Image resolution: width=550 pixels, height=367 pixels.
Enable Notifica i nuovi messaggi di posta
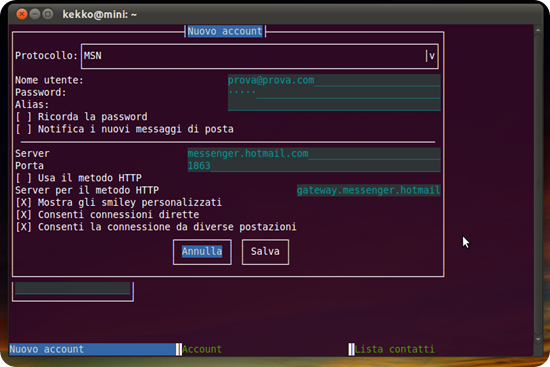(24, 129)
